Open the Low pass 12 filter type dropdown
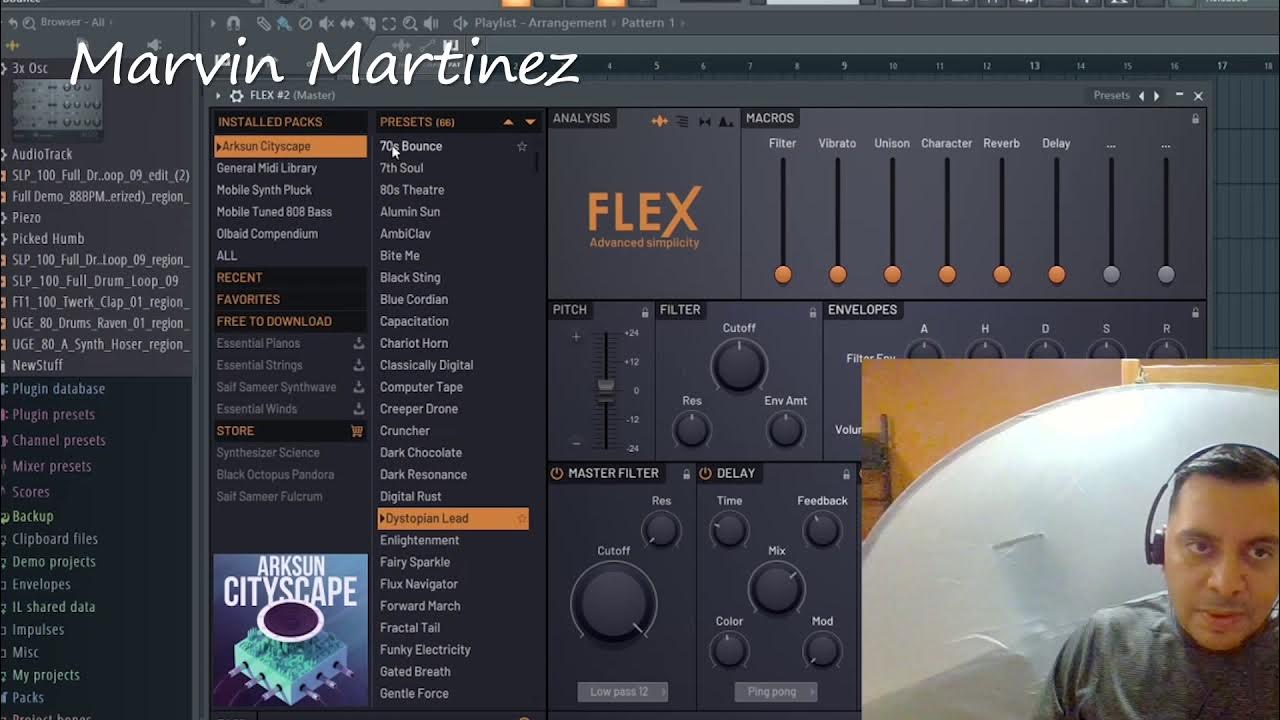Screen dimensions: 1280x720 [x=622, y=692]
